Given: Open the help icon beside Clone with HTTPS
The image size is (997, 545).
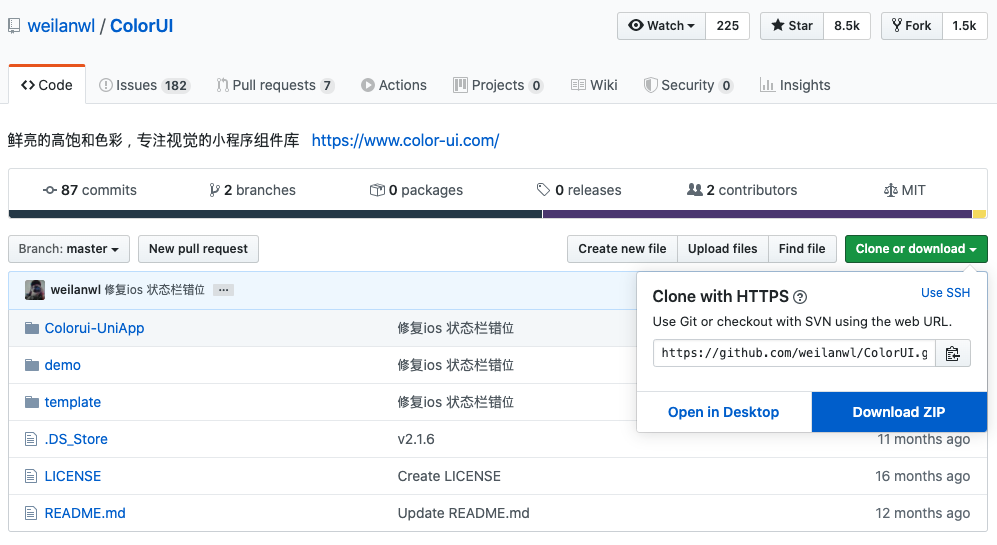Looking at the screenshot, I should tap(800, 297).
